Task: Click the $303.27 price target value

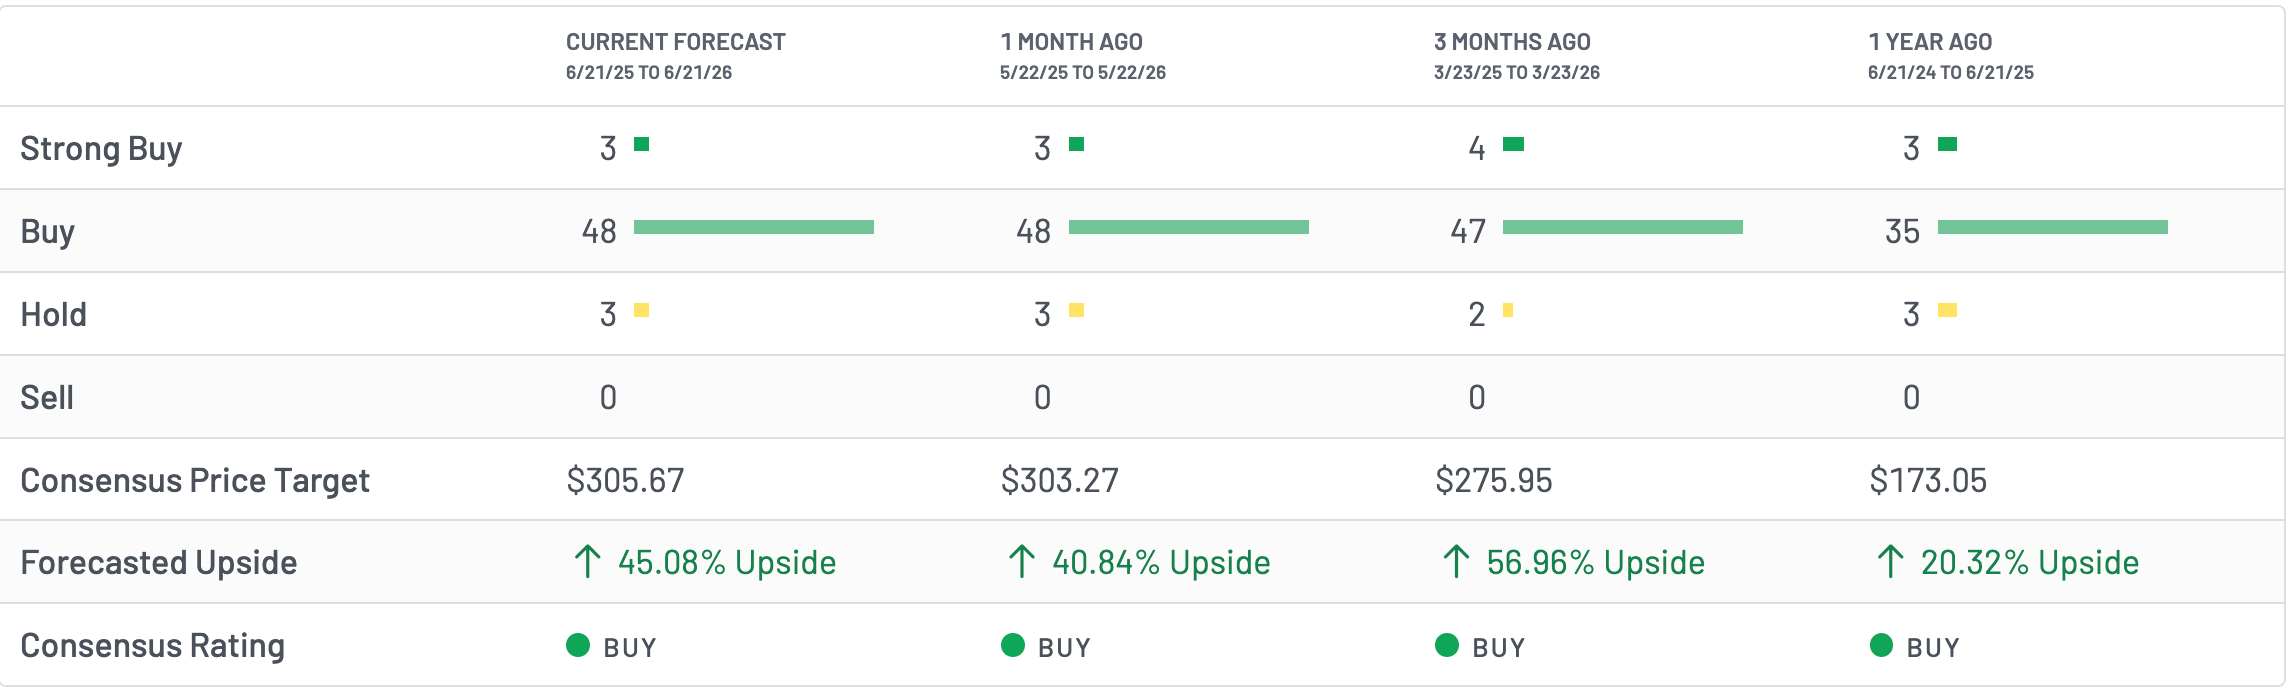Action: [x=1059, y=480]
